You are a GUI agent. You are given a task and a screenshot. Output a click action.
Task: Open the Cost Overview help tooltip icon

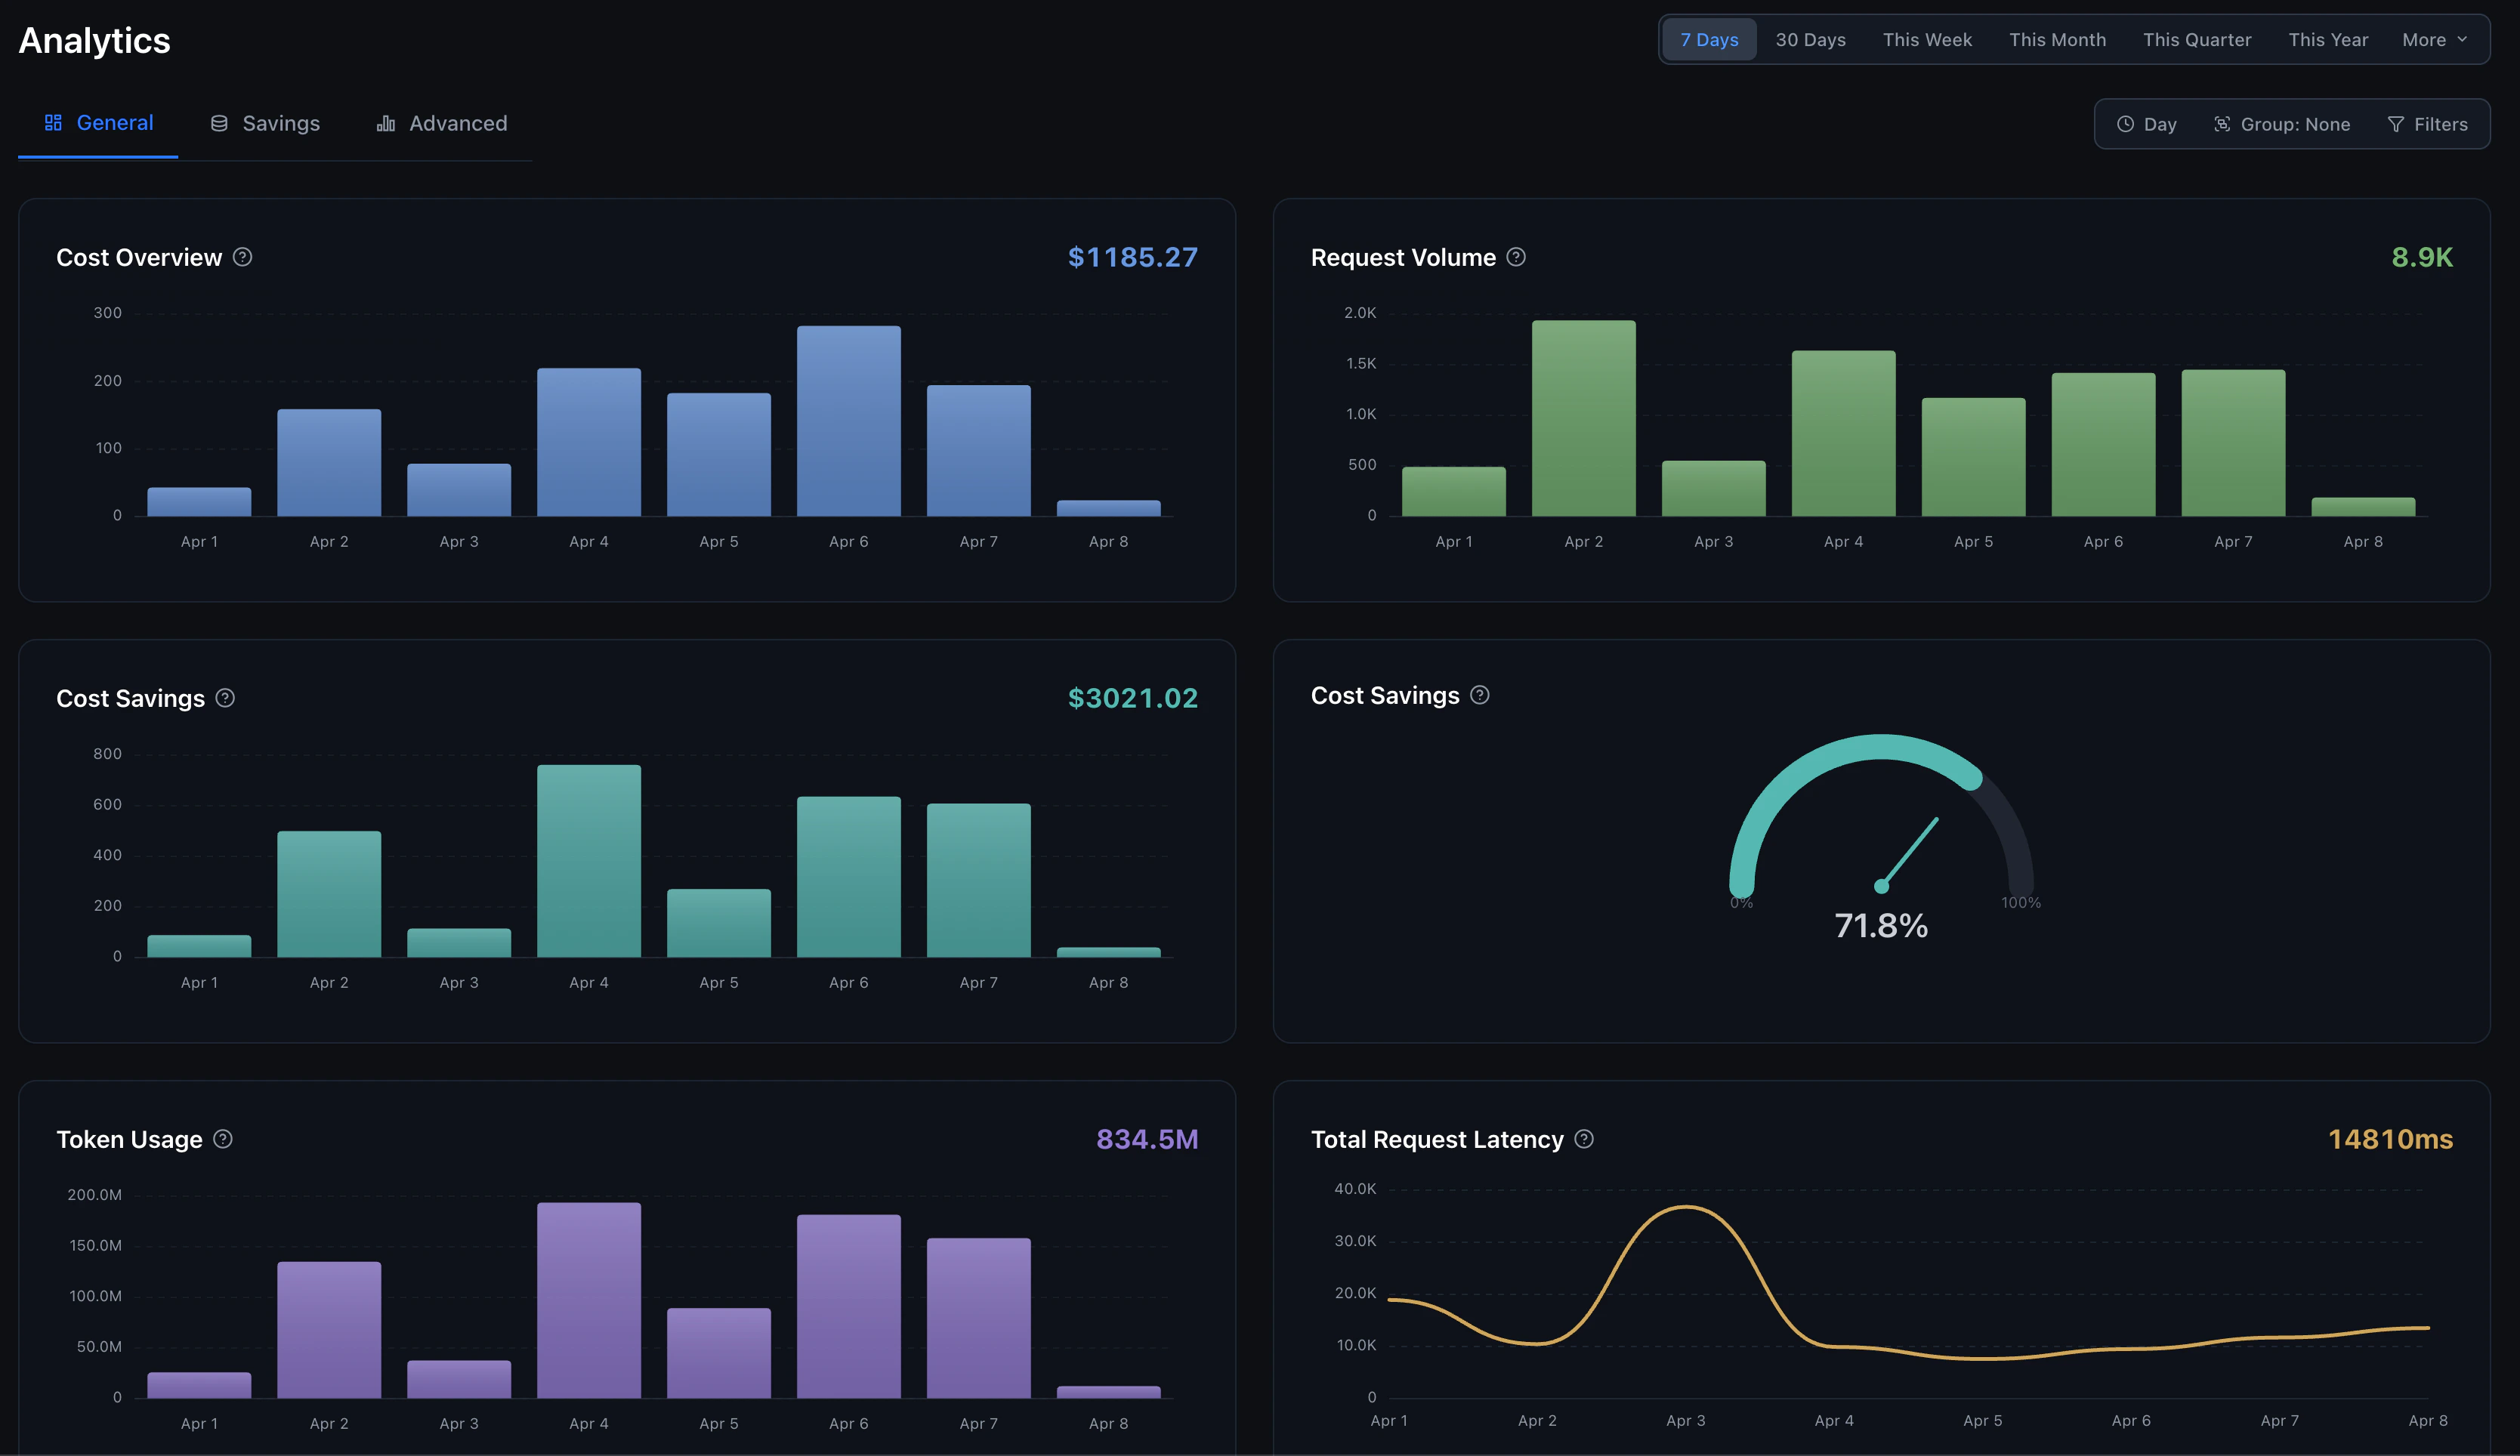pyautogui.click(x=241, y=257)
